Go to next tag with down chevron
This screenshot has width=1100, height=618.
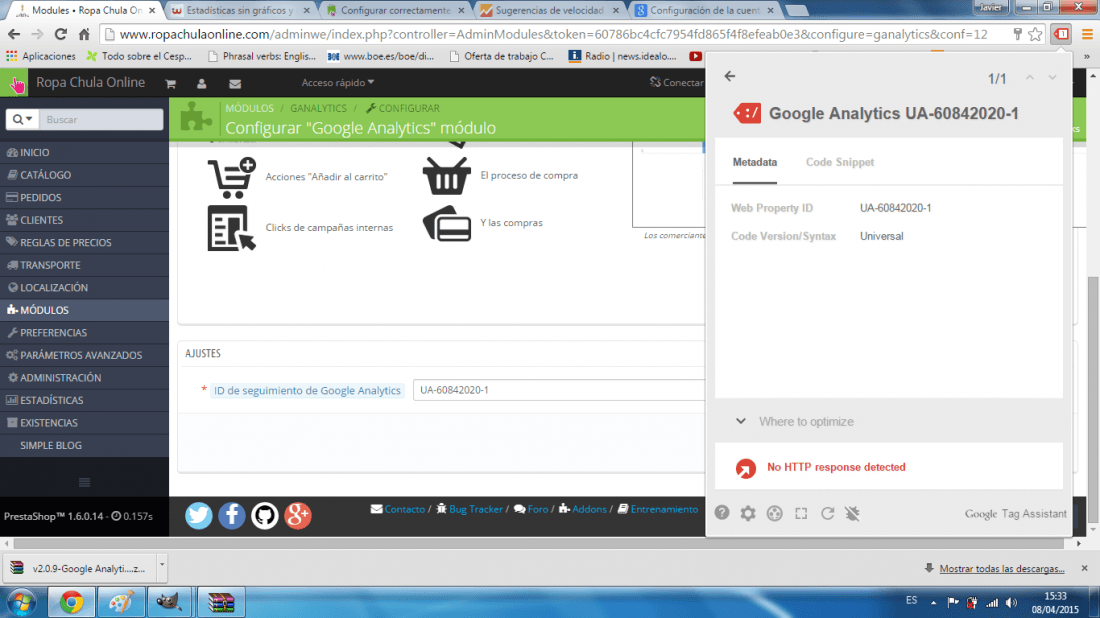[1052, 78]
